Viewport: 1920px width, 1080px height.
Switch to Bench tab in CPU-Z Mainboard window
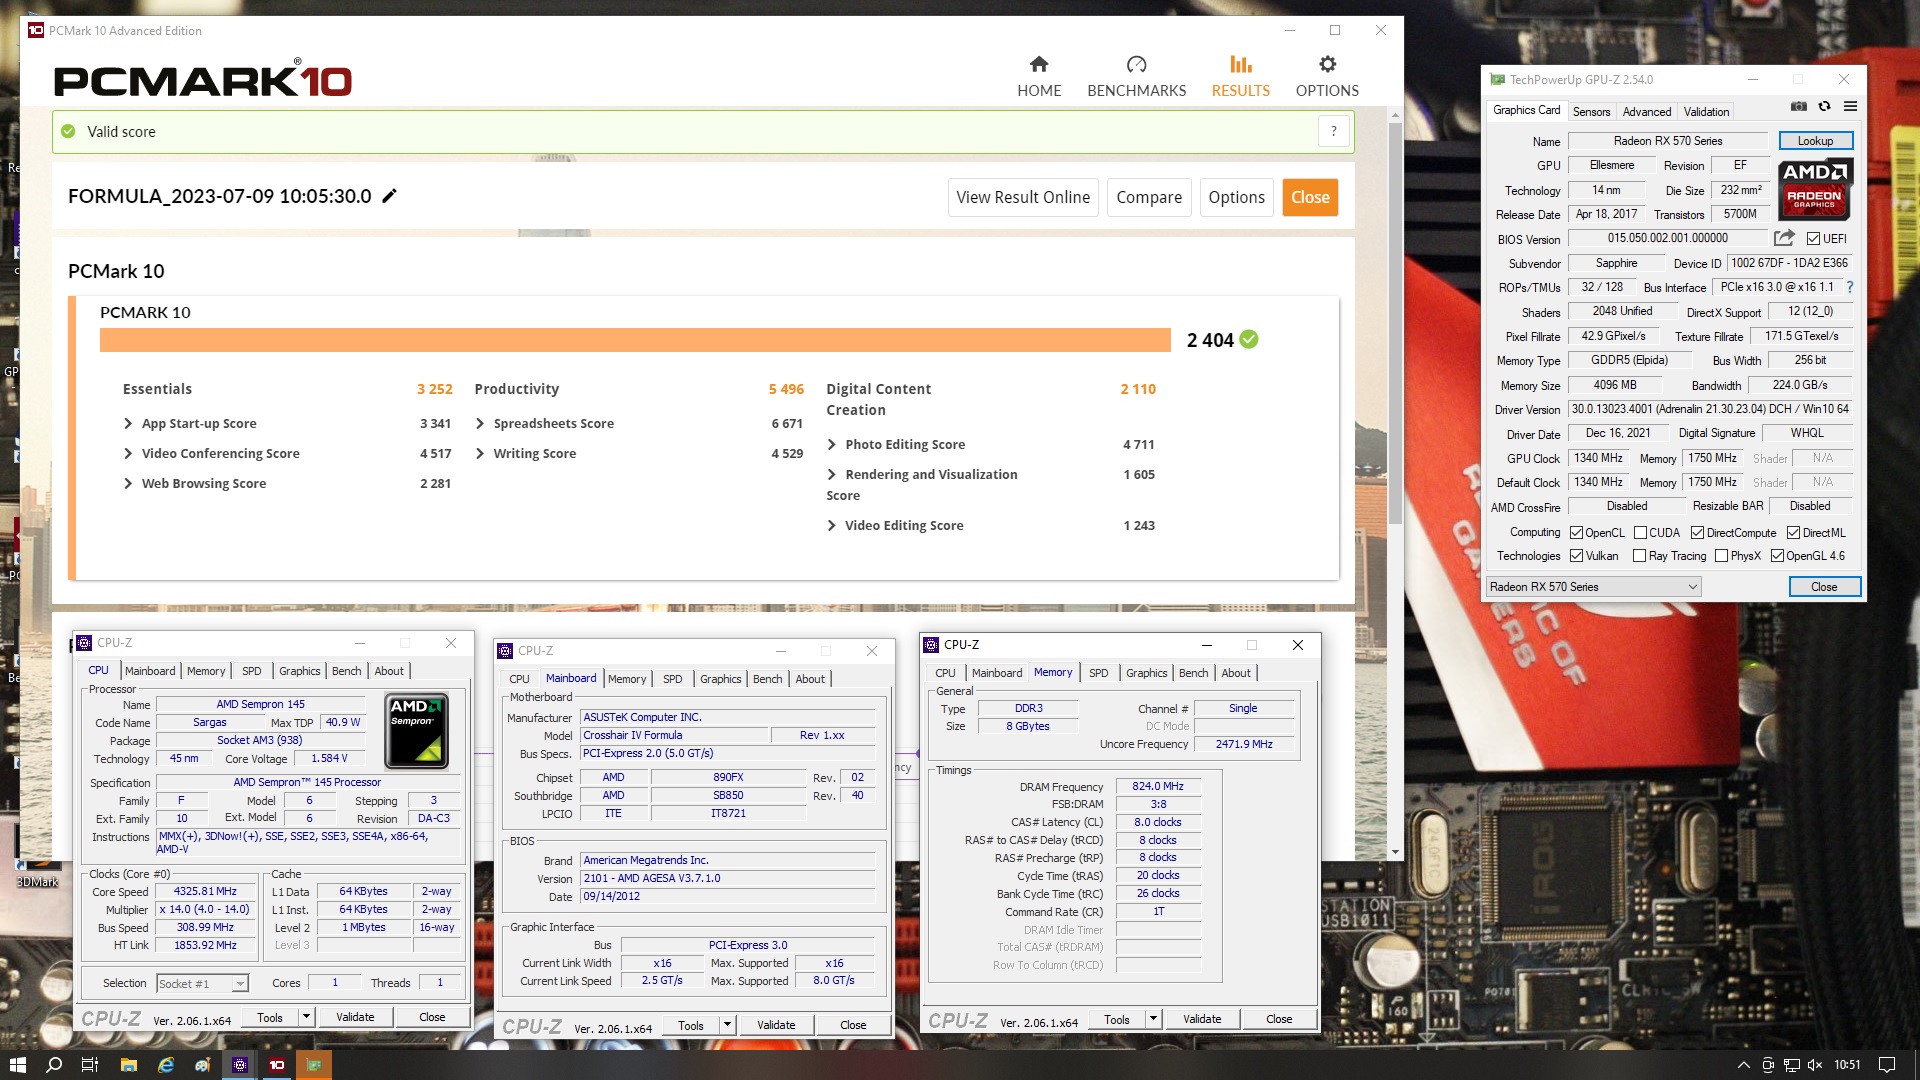767,679
